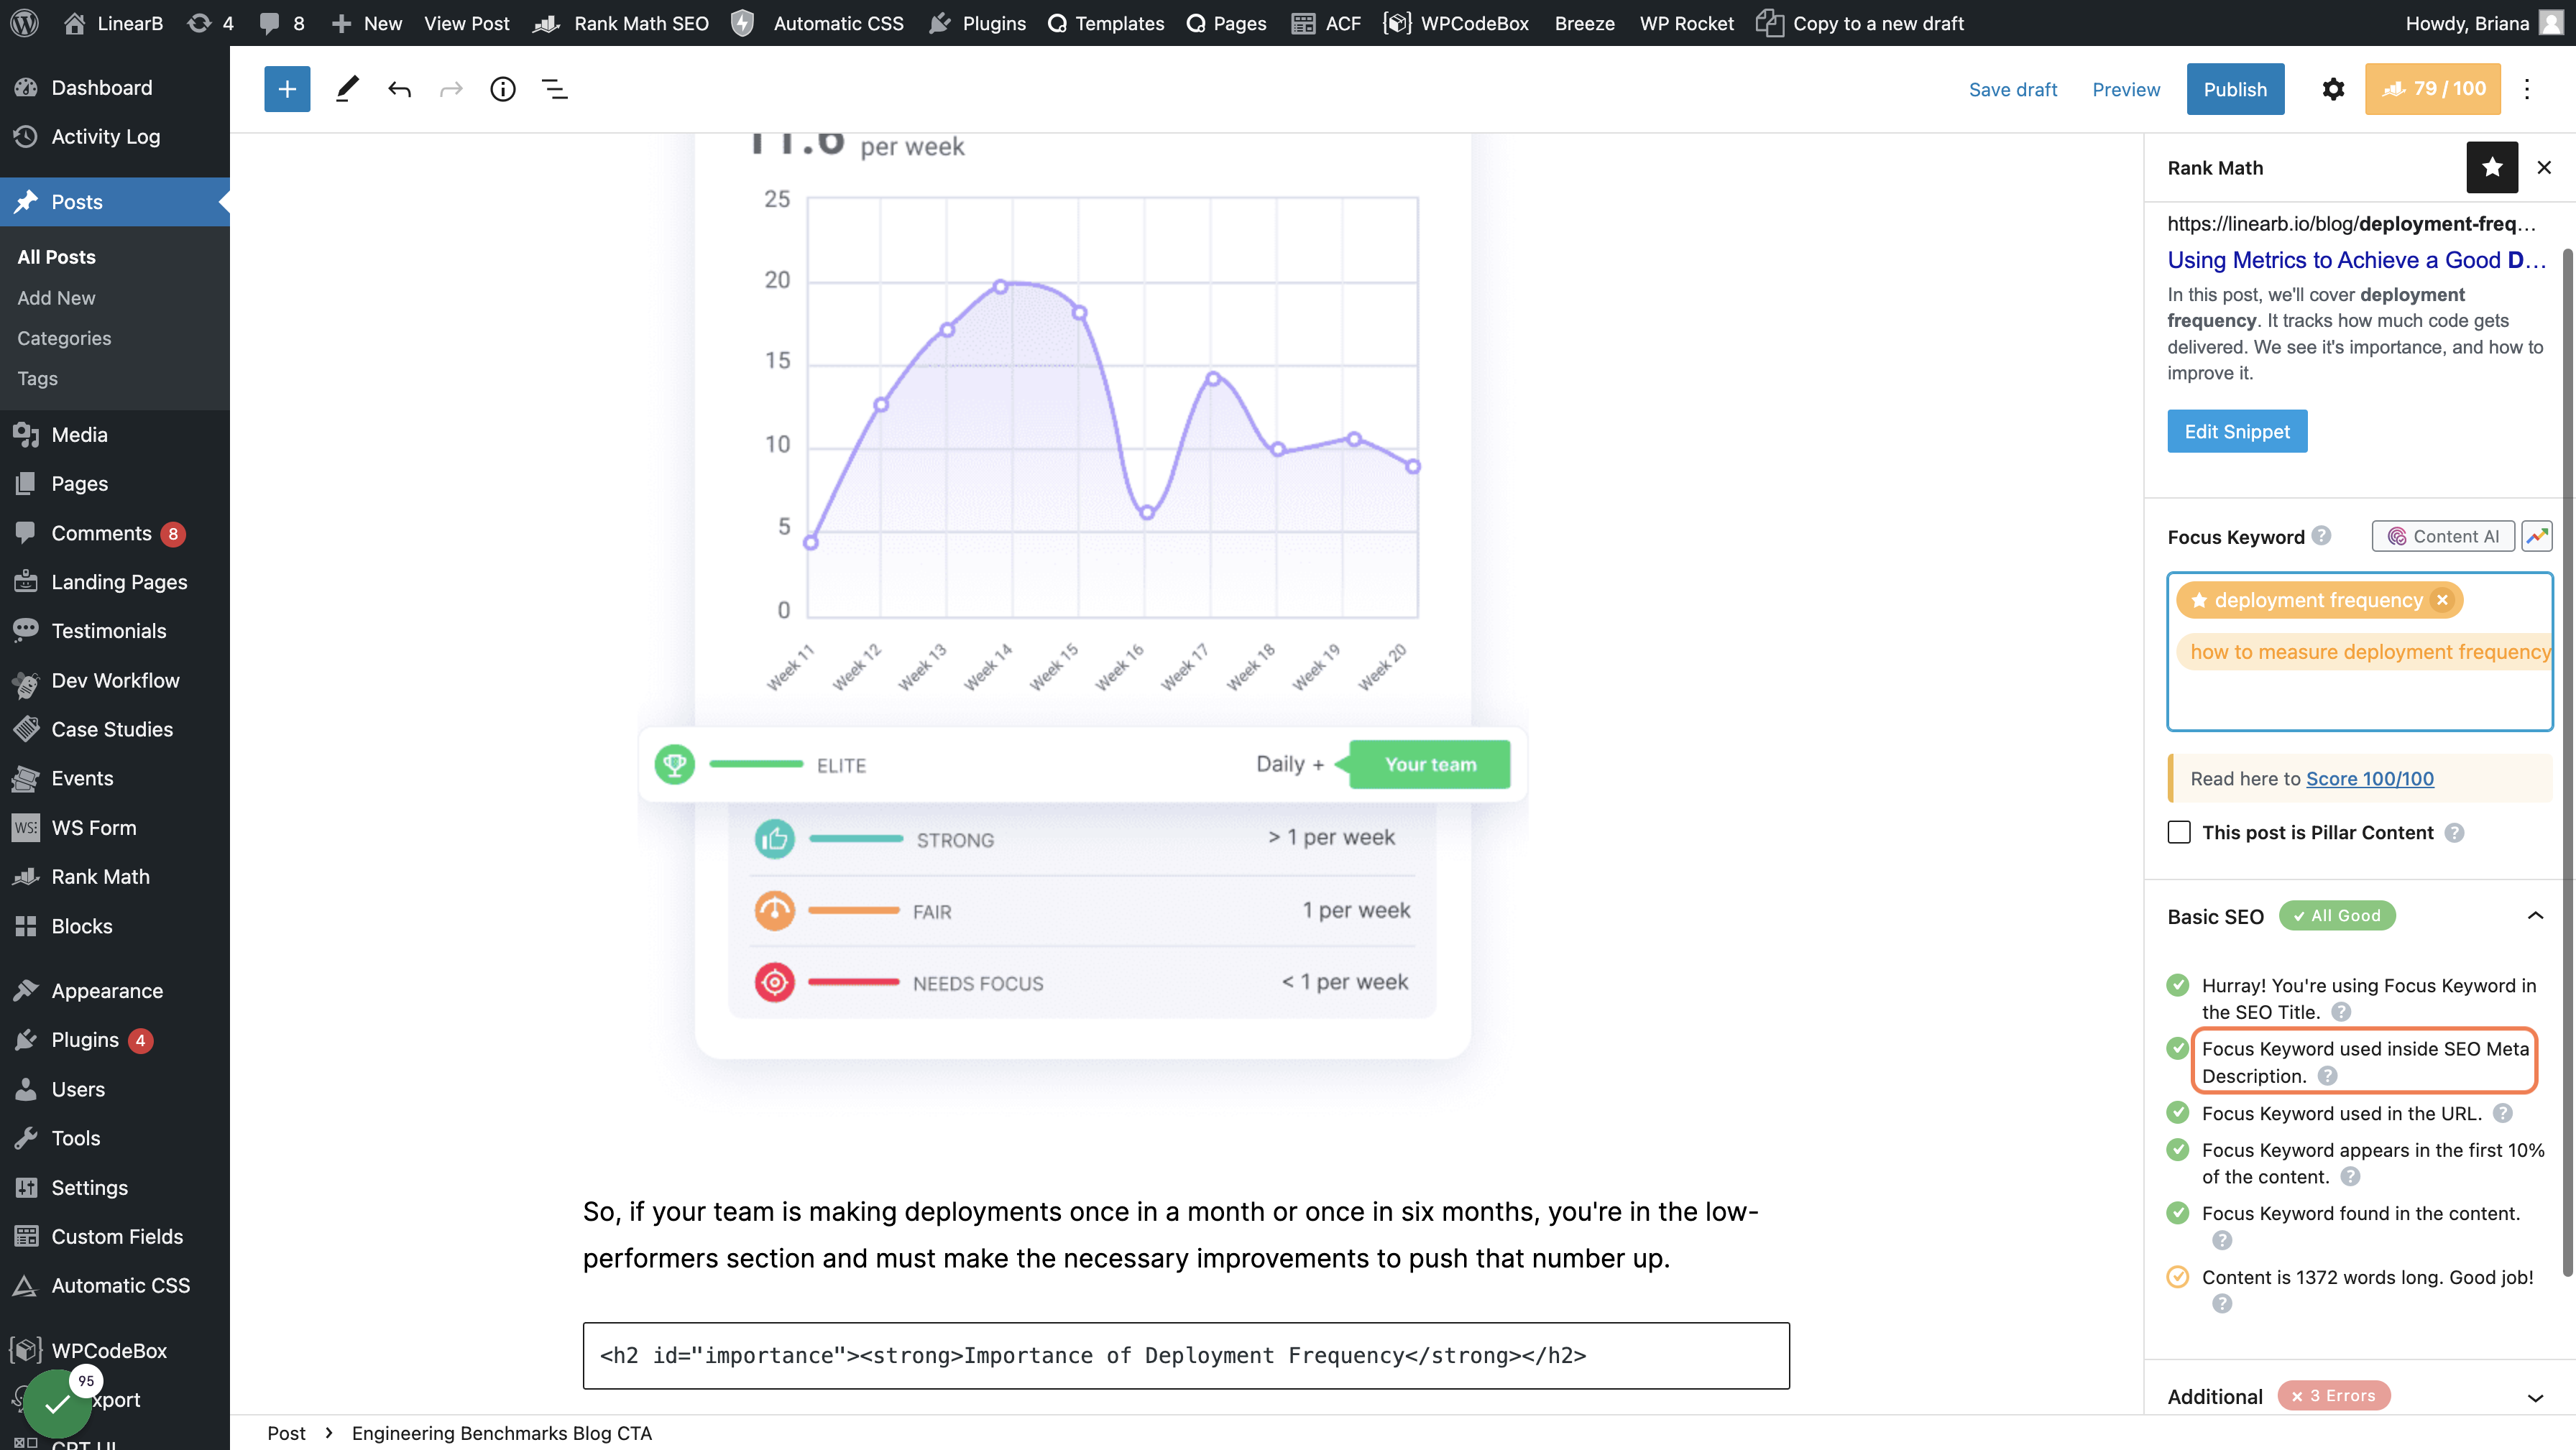
Task: Click the Engineering Benchmarks Blog CTA breadcrumb
Action: 501,1433
